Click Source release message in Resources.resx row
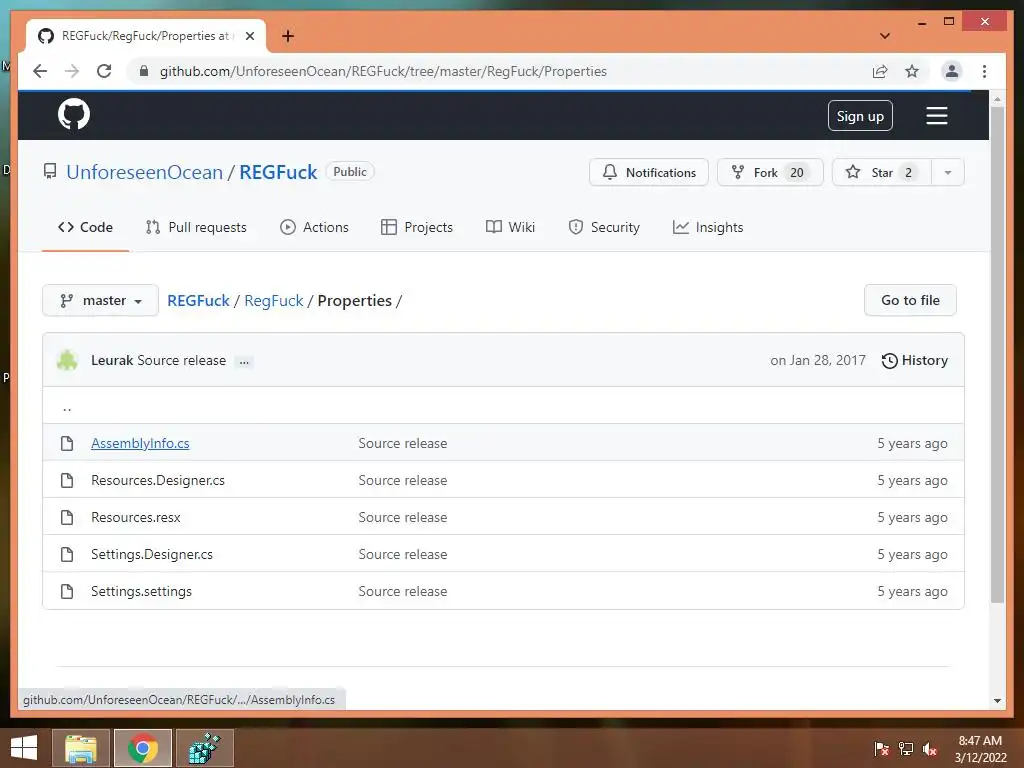The width and height of the screenshot is (1024, 768). (x=403, y=517)
